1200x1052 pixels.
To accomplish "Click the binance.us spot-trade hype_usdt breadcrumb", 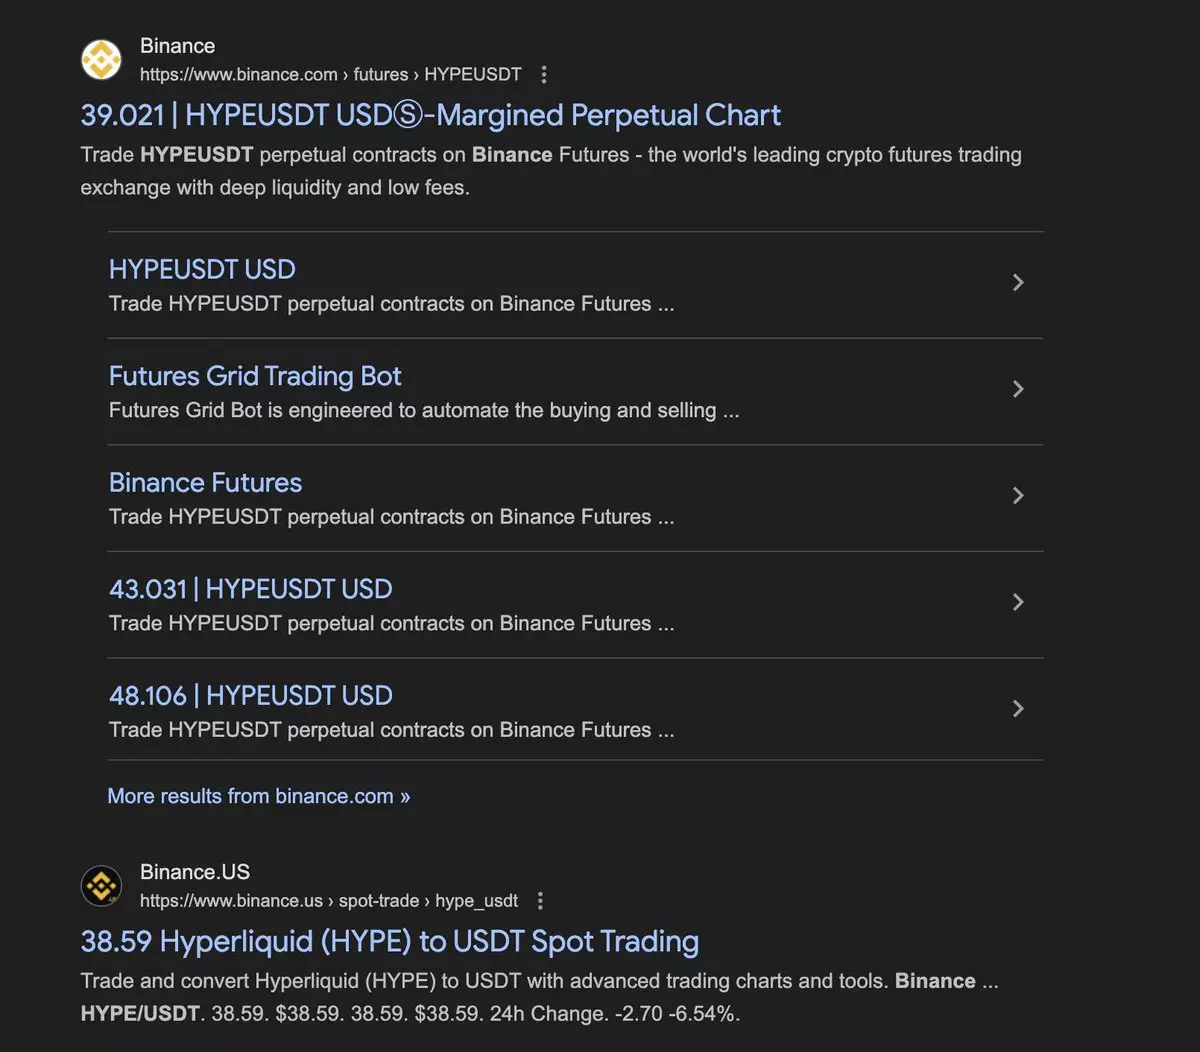I will coord(328,901).
